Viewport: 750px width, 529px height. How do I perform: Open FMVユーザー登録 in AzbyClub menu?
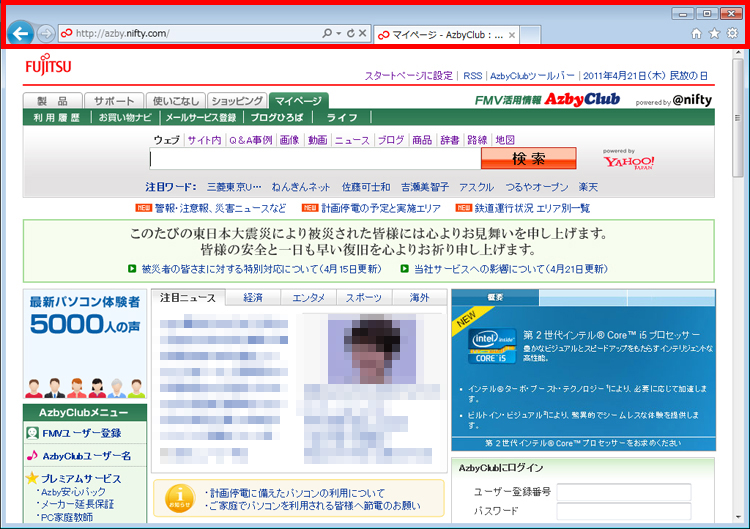[x=82, y=433]
